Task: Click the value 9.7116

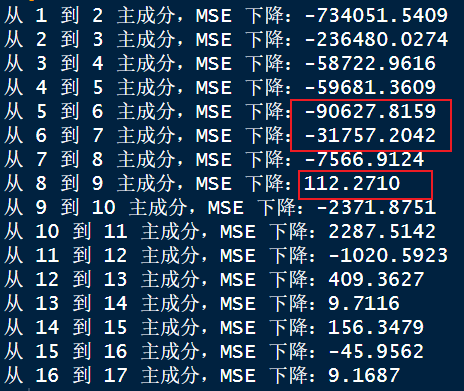Action: [x=364, y=303]
